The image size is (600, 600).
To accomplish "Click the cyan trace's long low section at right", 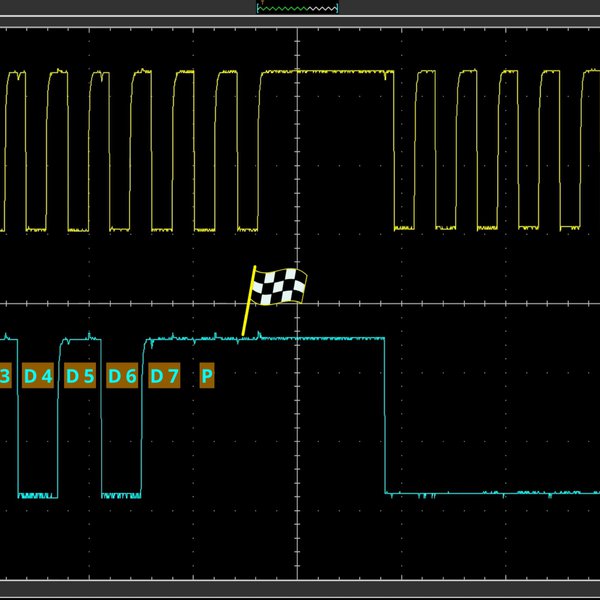I will point(490,493).
